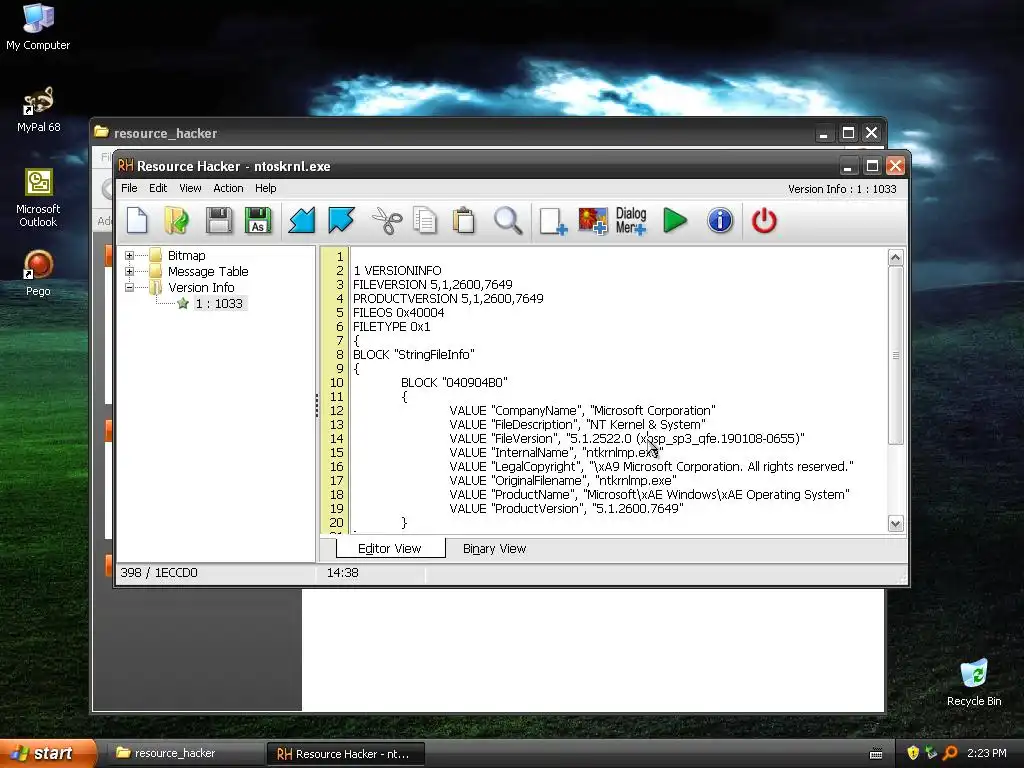Click the down-left blue arrow toolbar icon
Viewport: 1024px width, 768px height.
pyautogui.click(x=302, y=221)
